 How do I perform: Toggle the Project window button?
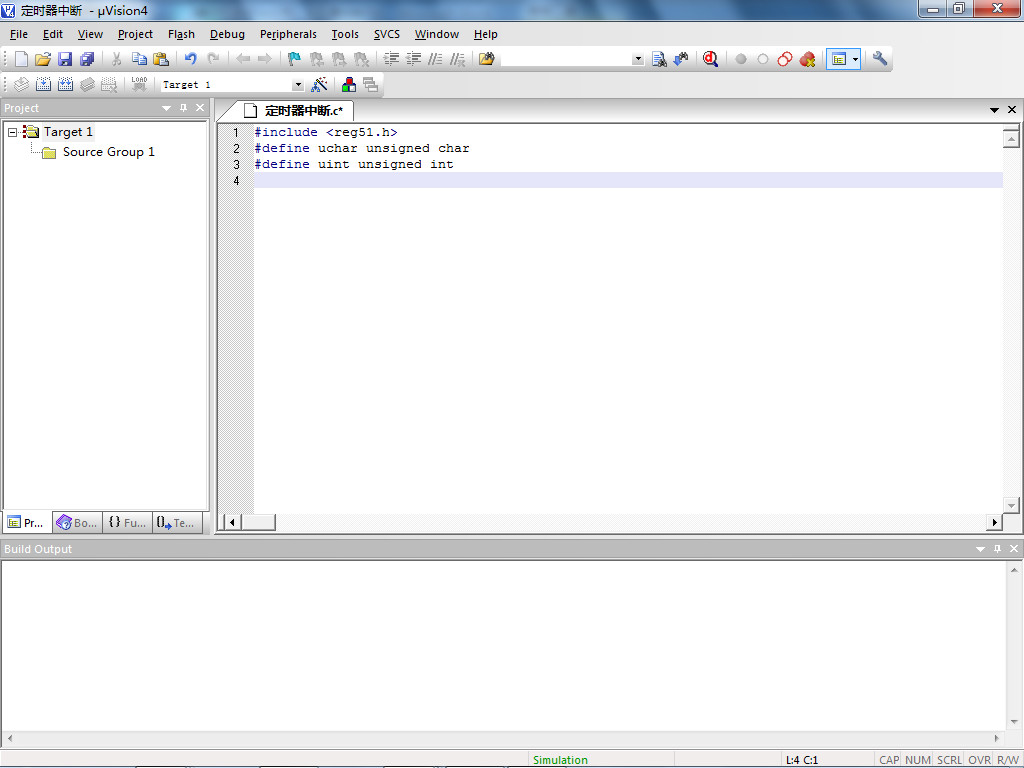pos(839,59)
